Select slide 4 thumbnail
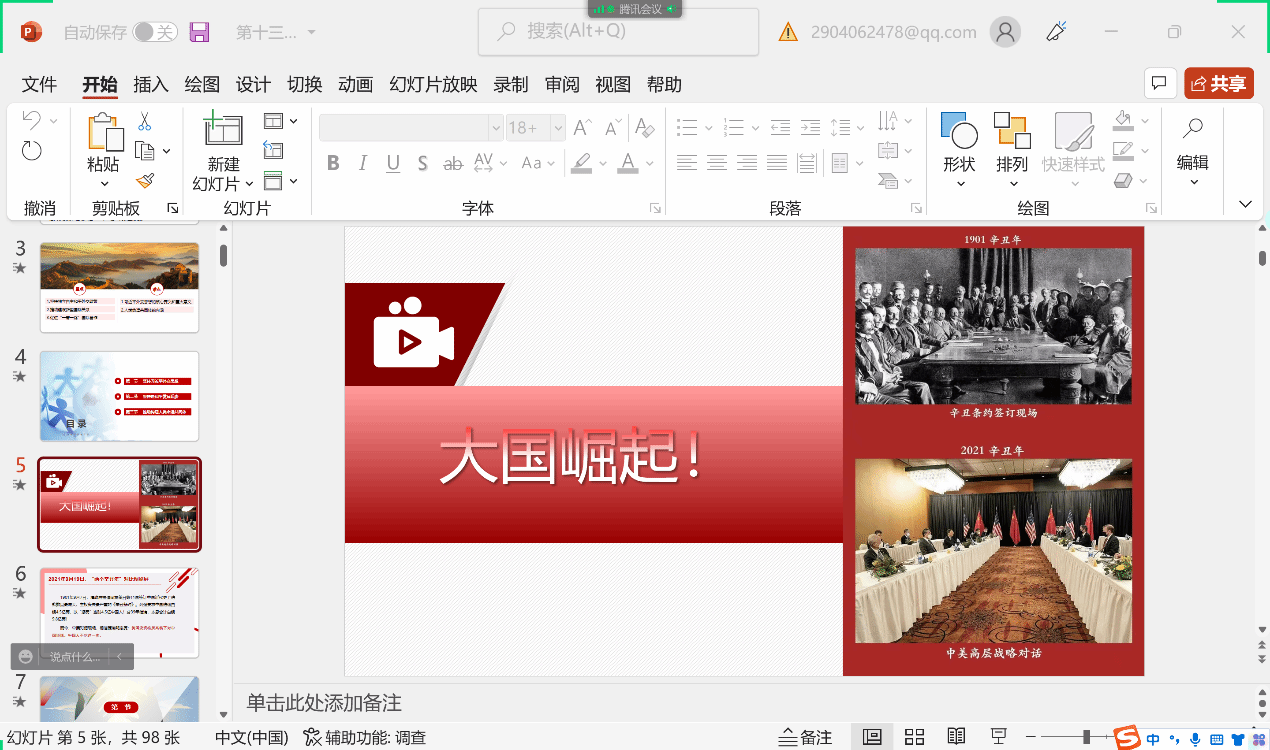1270x750 pixels. (x=119, y=396)
